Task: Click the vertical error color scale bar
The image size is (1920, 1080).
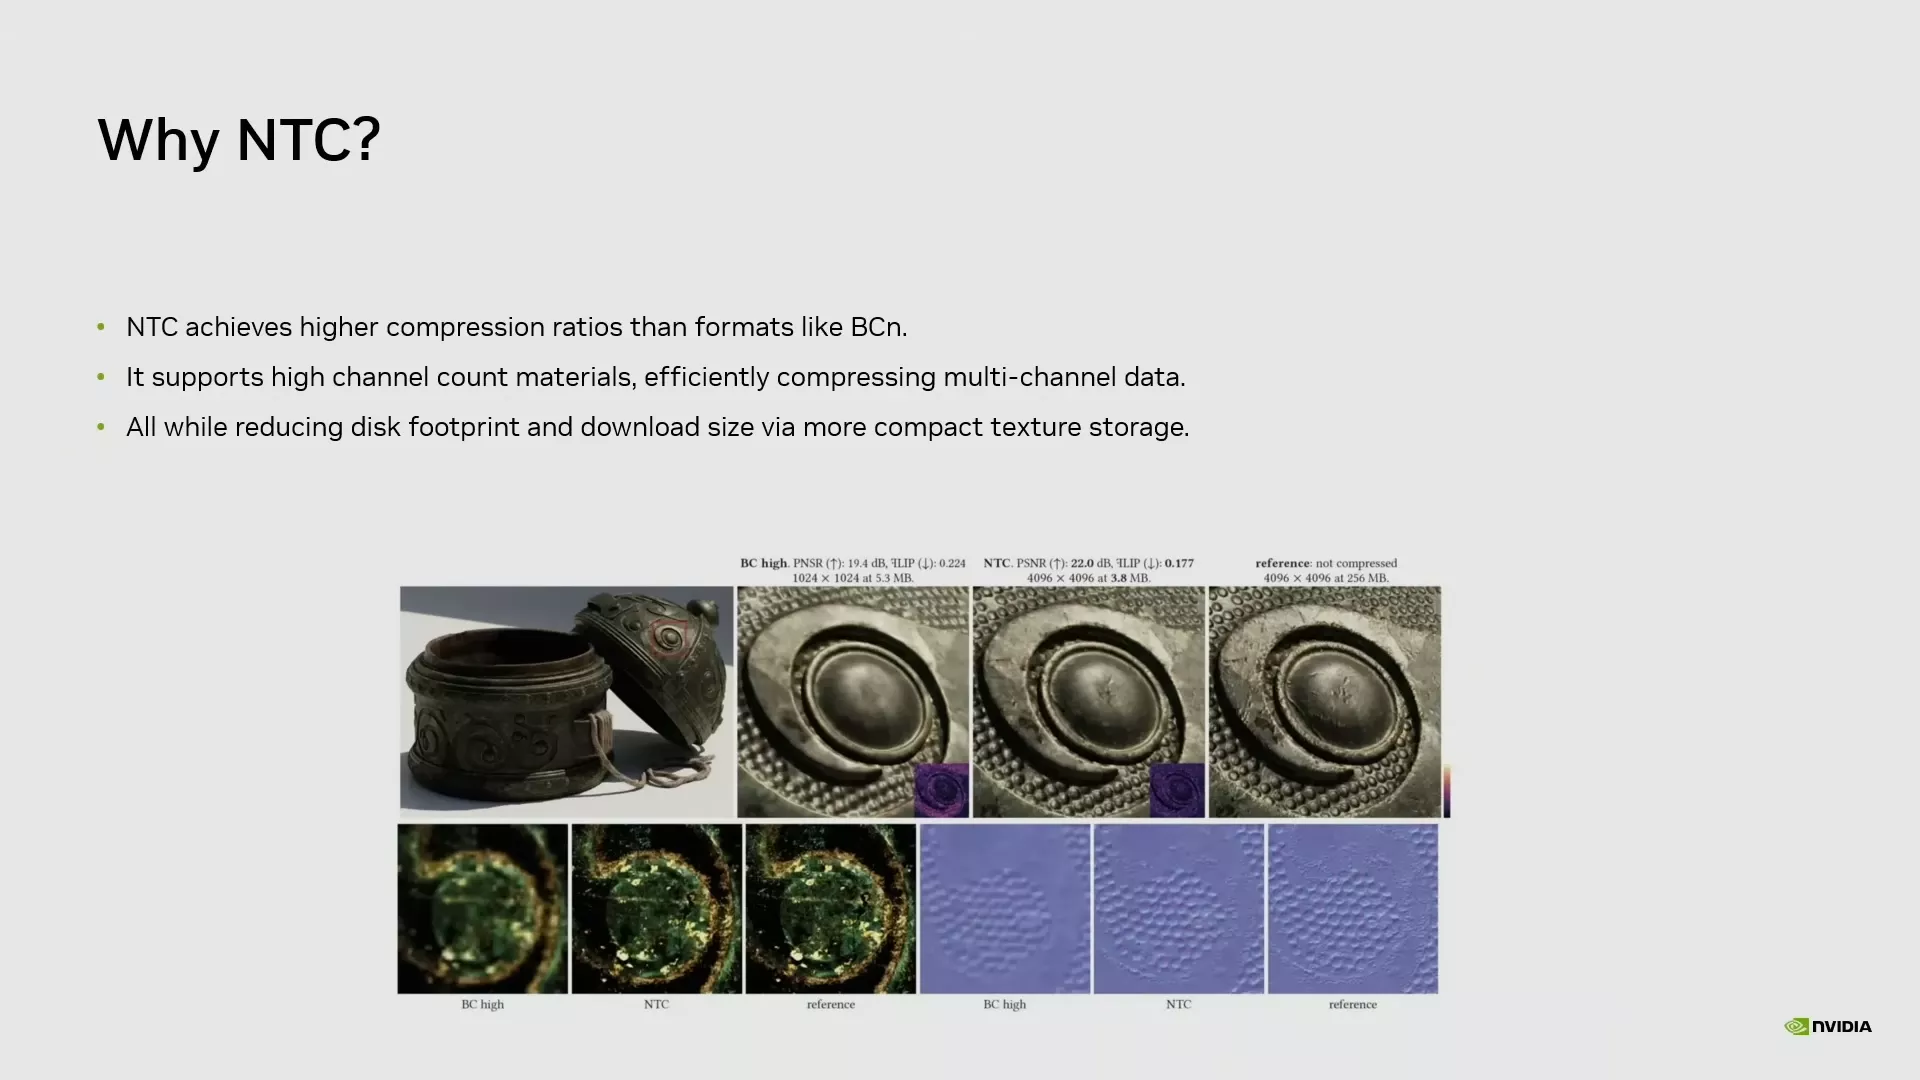Action: (x=1446, y=791)
